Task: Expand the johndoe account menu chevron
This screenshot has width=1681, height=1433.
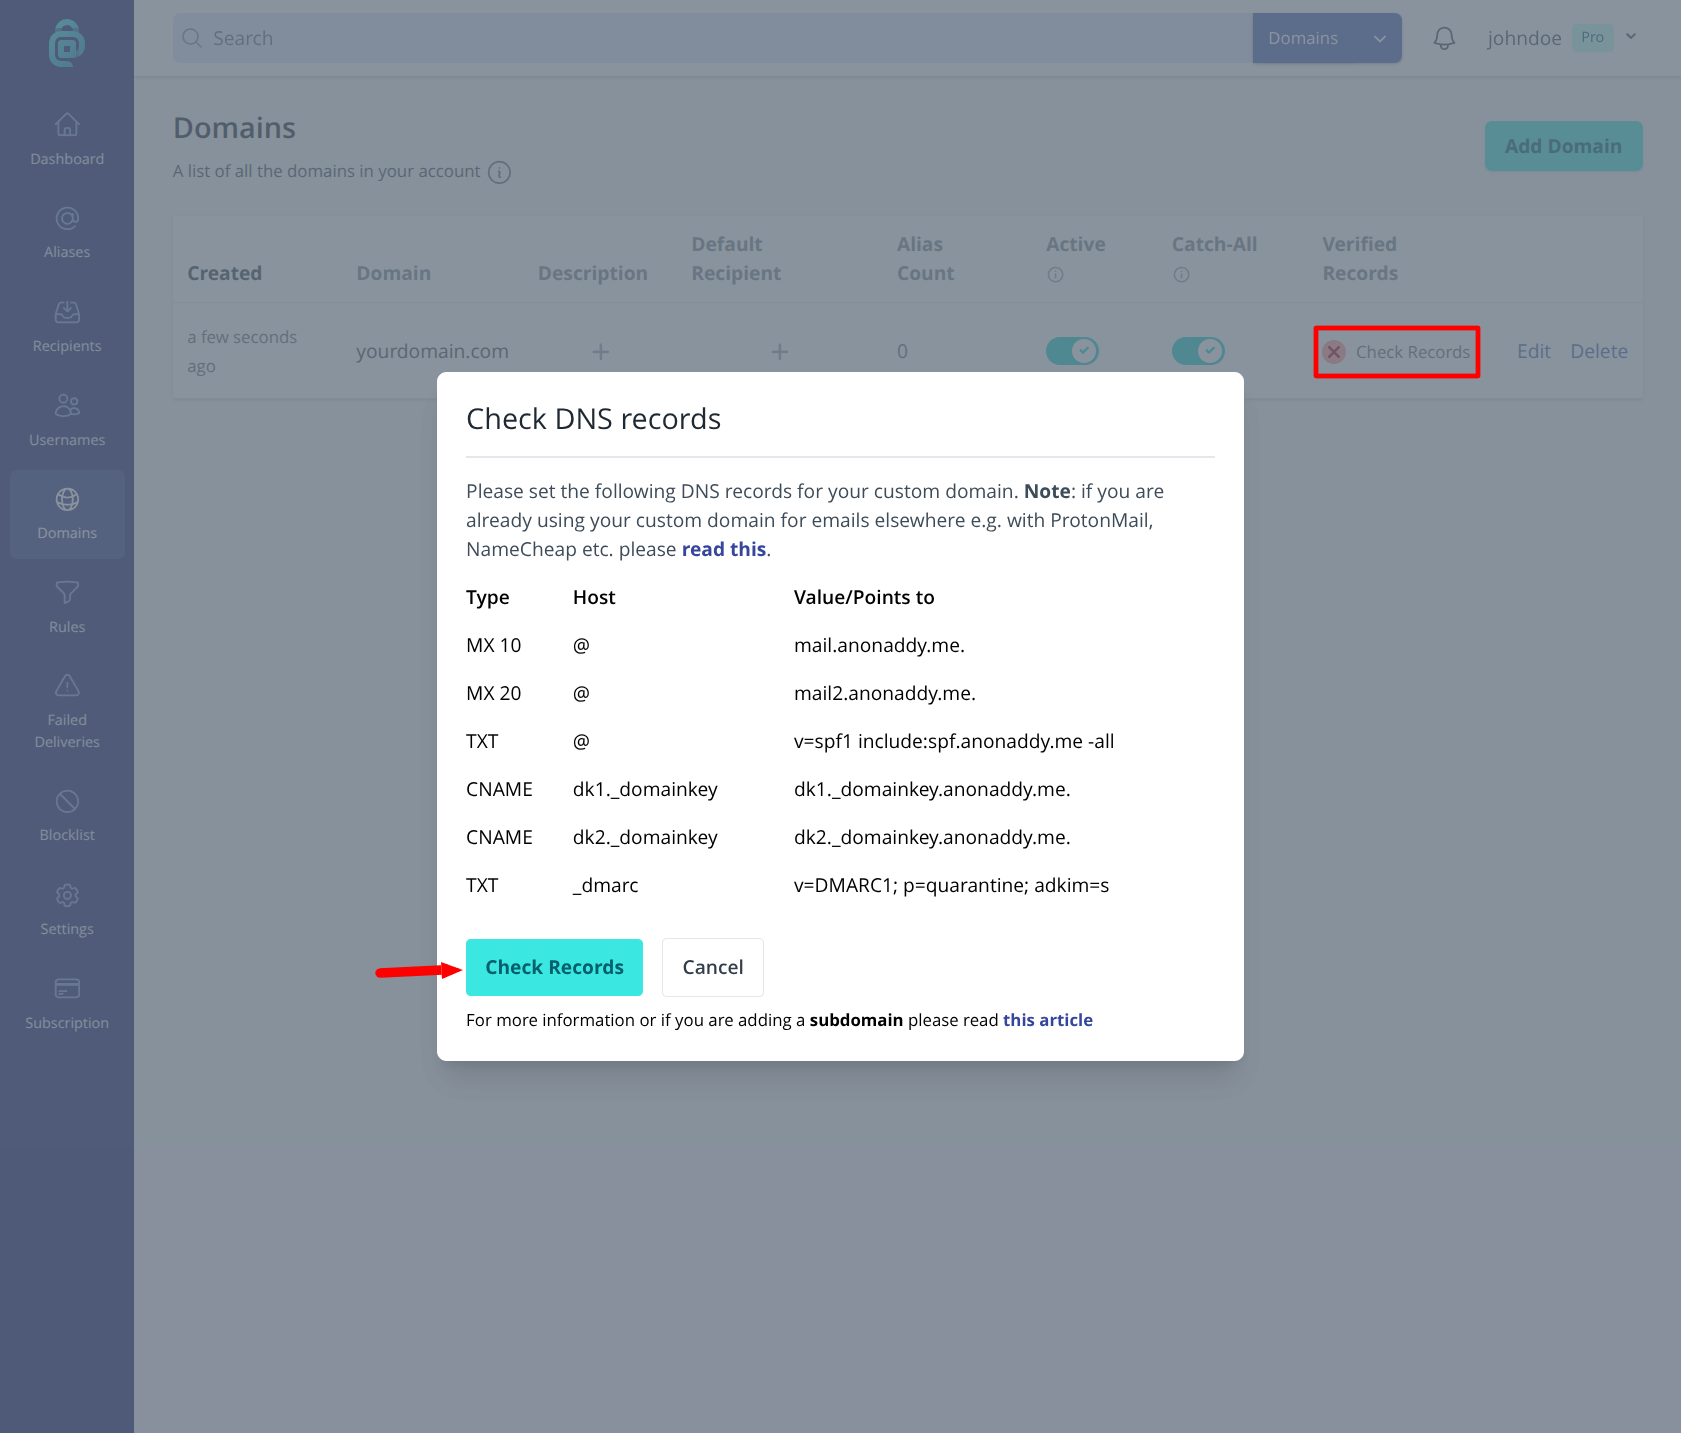Action: pos(1631,37)
